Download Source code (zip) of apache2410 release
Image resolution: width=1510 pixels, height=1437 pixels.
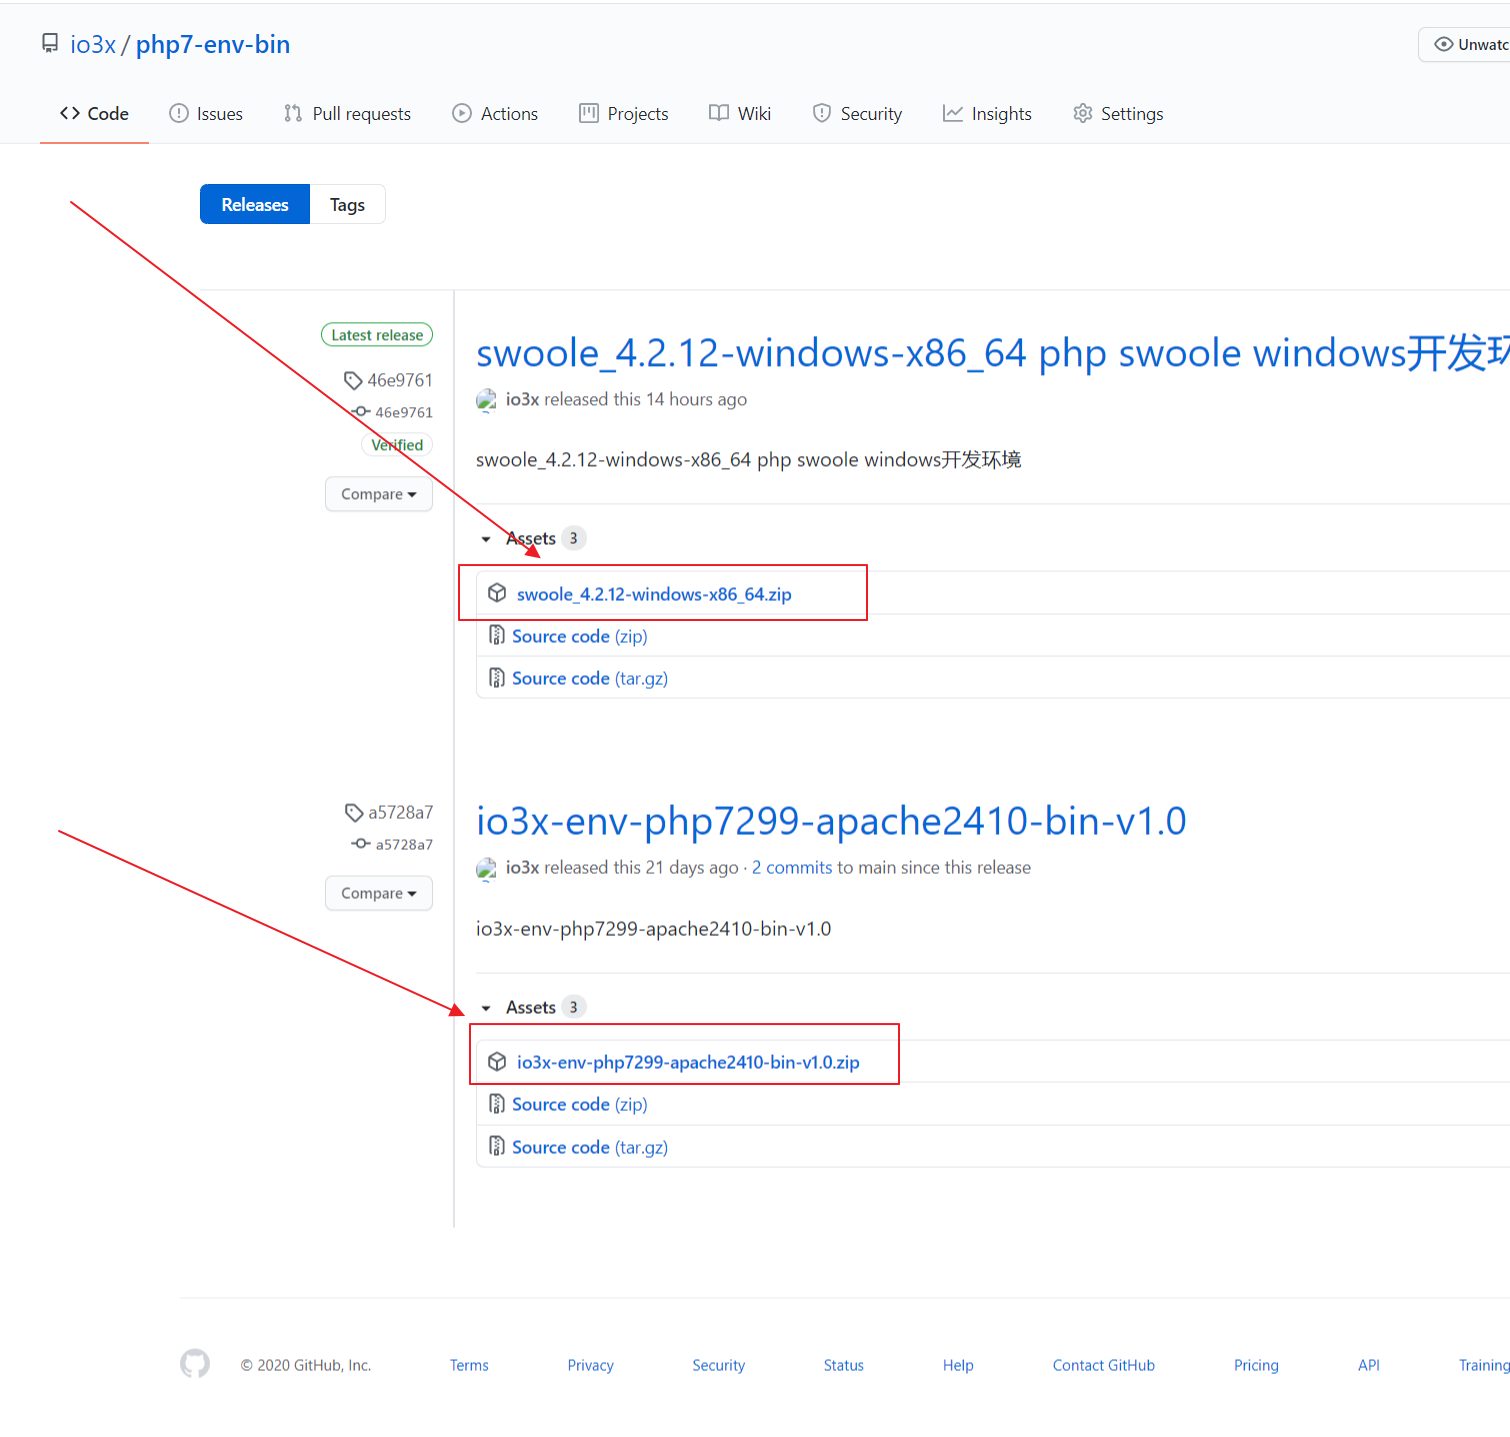(x=580, y=1104)
